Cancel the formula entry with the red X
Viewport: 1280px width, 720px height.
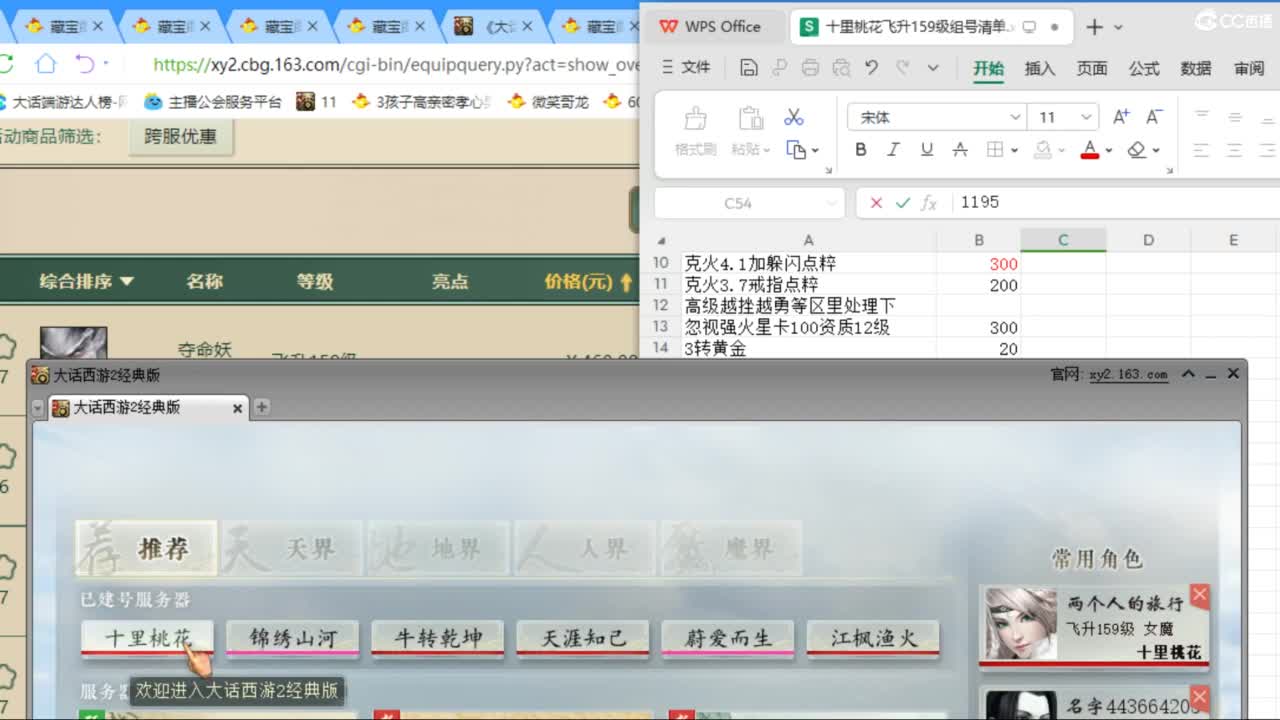point(876,203)
